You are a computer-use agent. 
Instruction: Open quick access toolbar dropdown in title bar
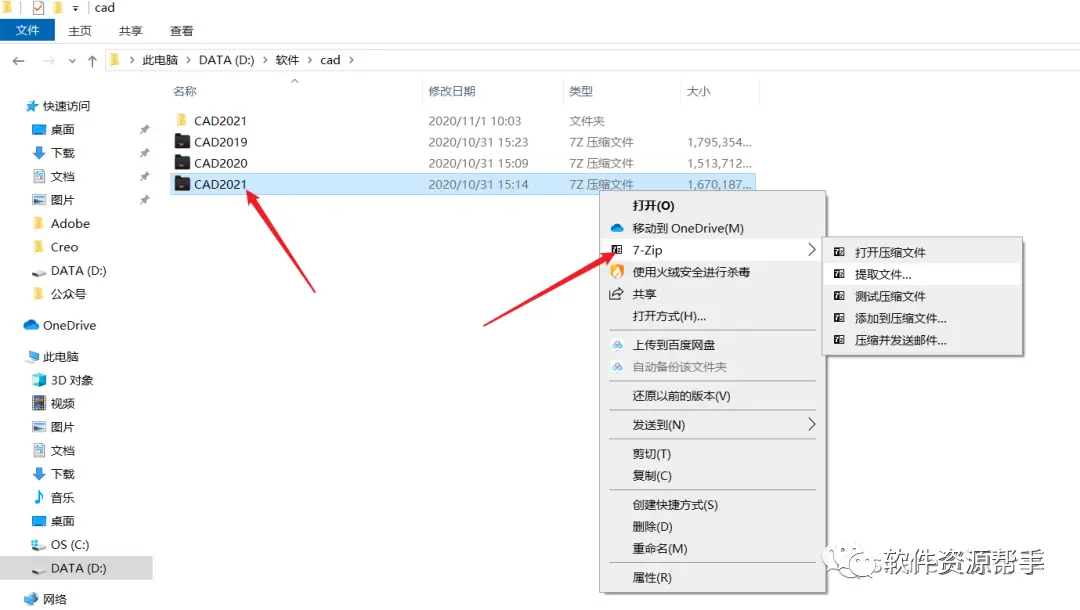[x=76, y=8]
